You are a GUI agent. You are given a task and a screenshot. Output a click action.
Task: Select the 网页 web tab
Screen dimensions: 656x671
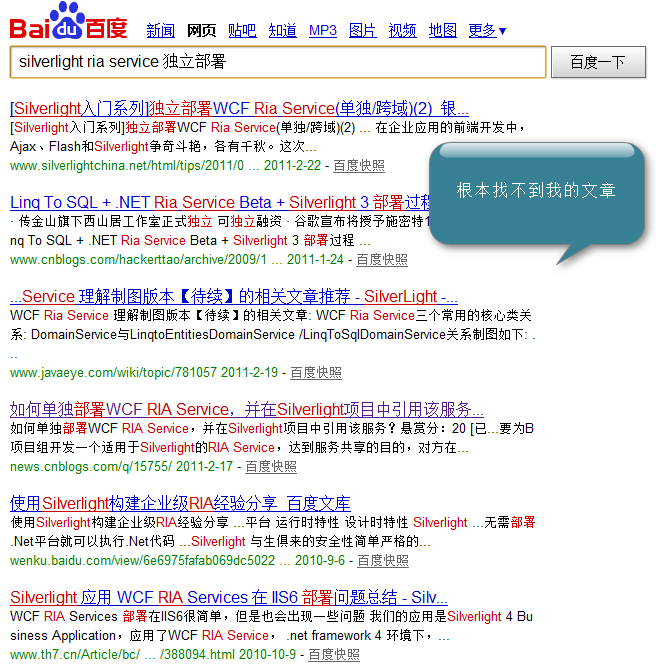[x=202, y=31]
